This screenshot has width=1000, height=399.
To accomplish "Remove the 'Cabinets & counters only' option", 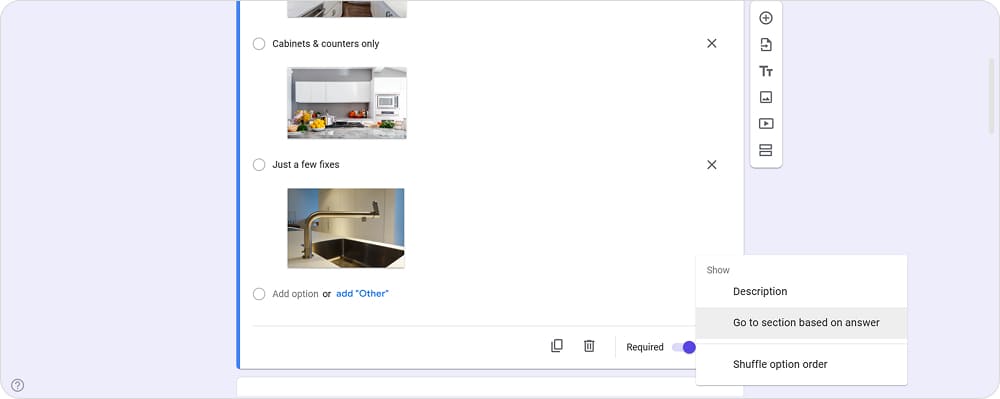I will (712, 43).
